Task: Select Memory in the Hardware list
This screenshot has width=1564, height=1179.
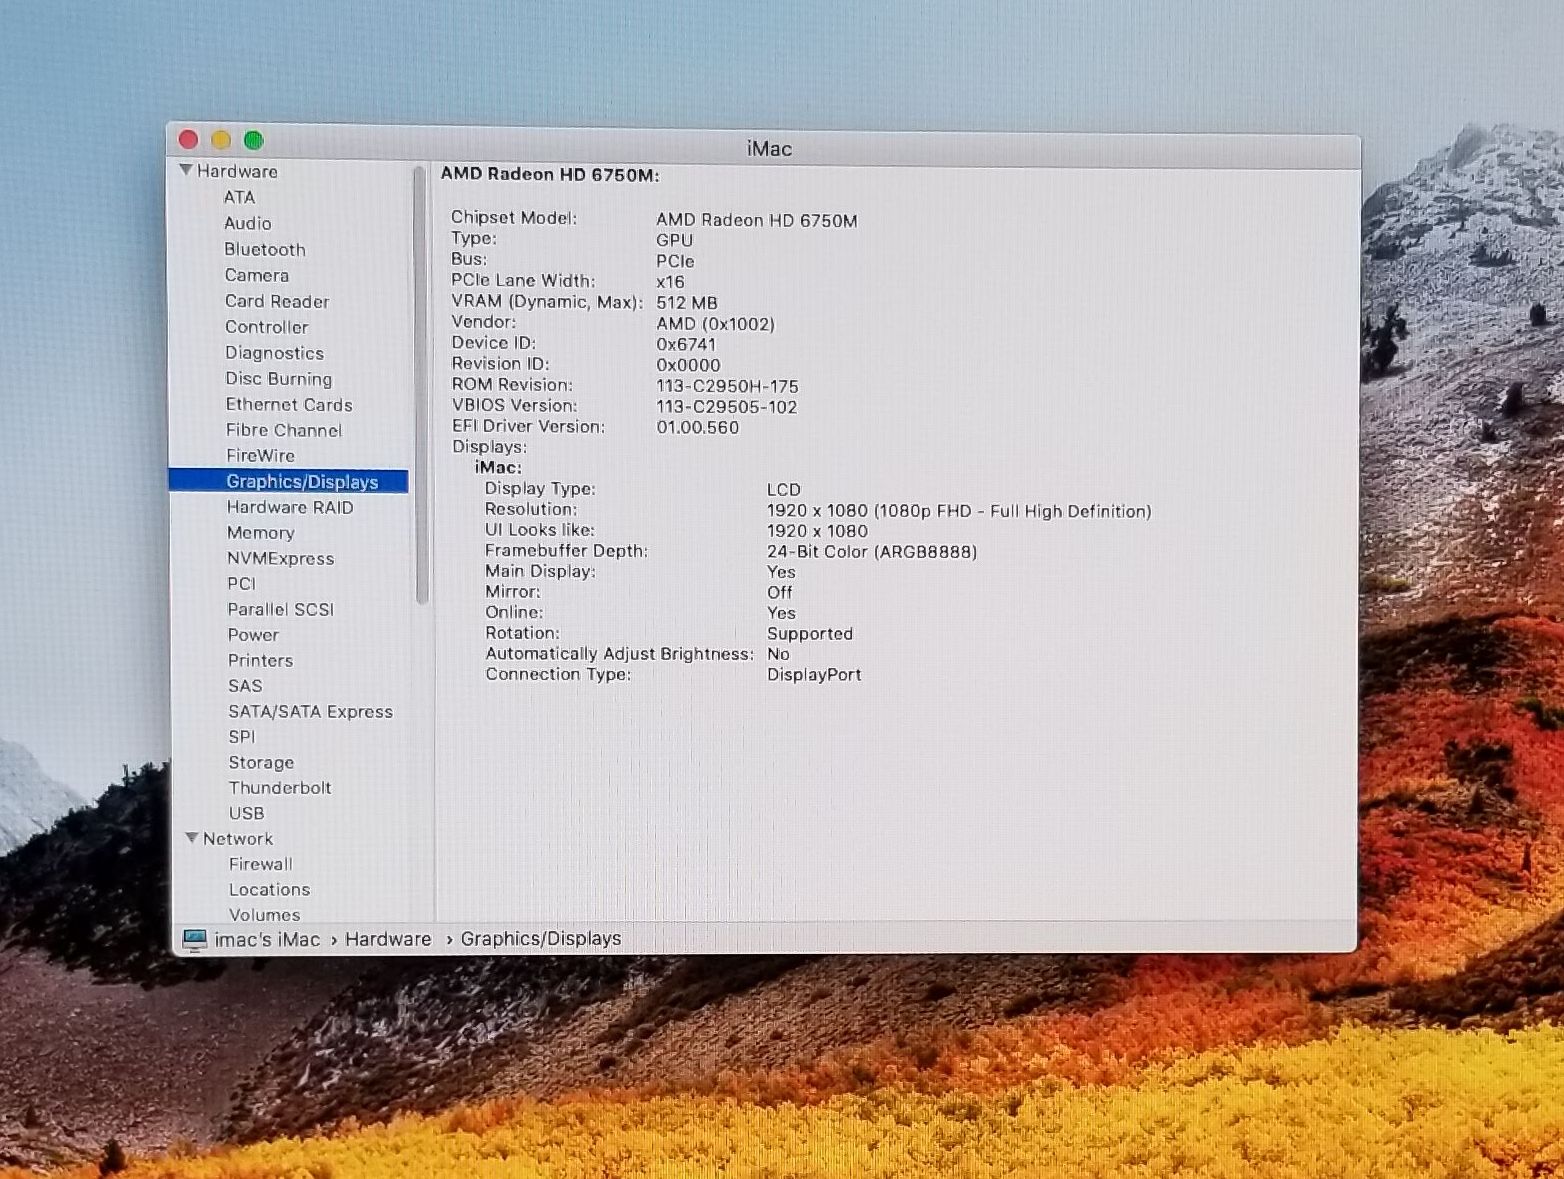Action: 260,533
